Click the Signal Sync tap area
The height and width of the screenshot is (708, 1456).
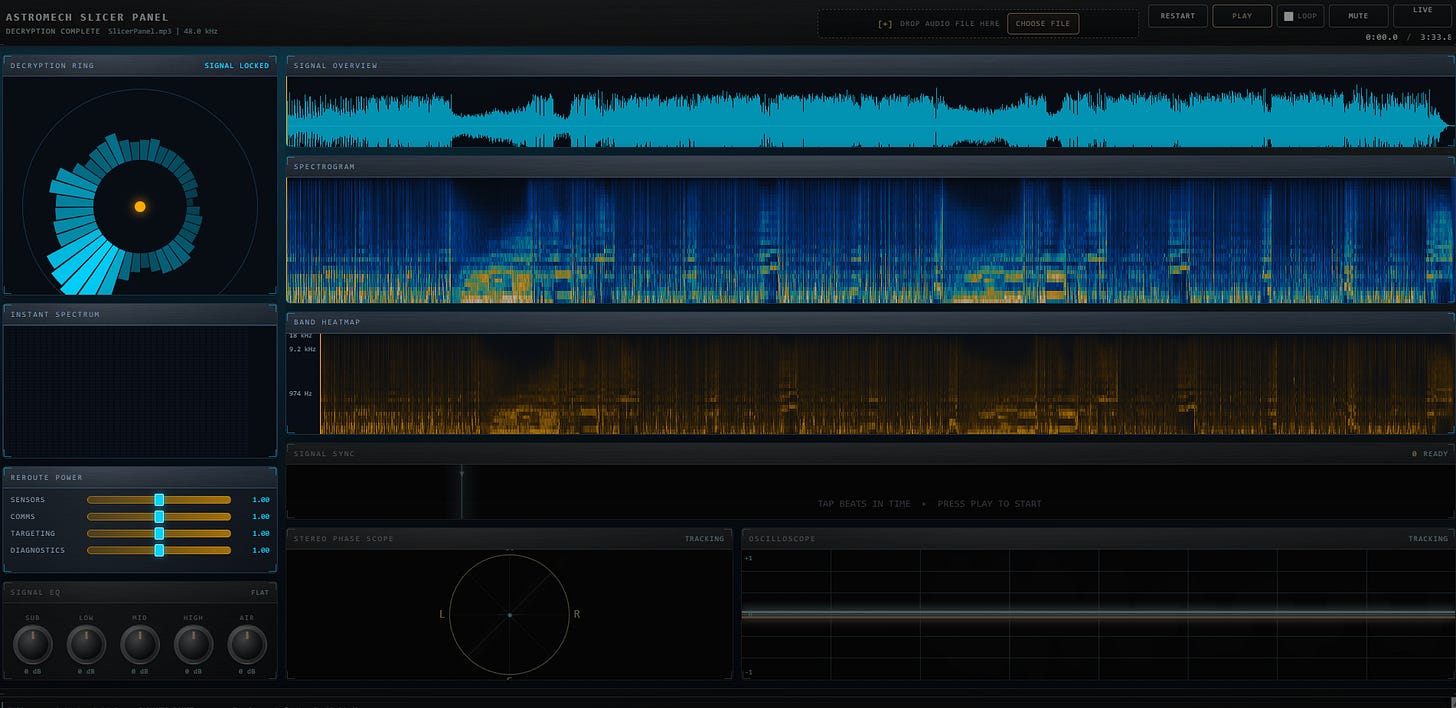[869, 492]
